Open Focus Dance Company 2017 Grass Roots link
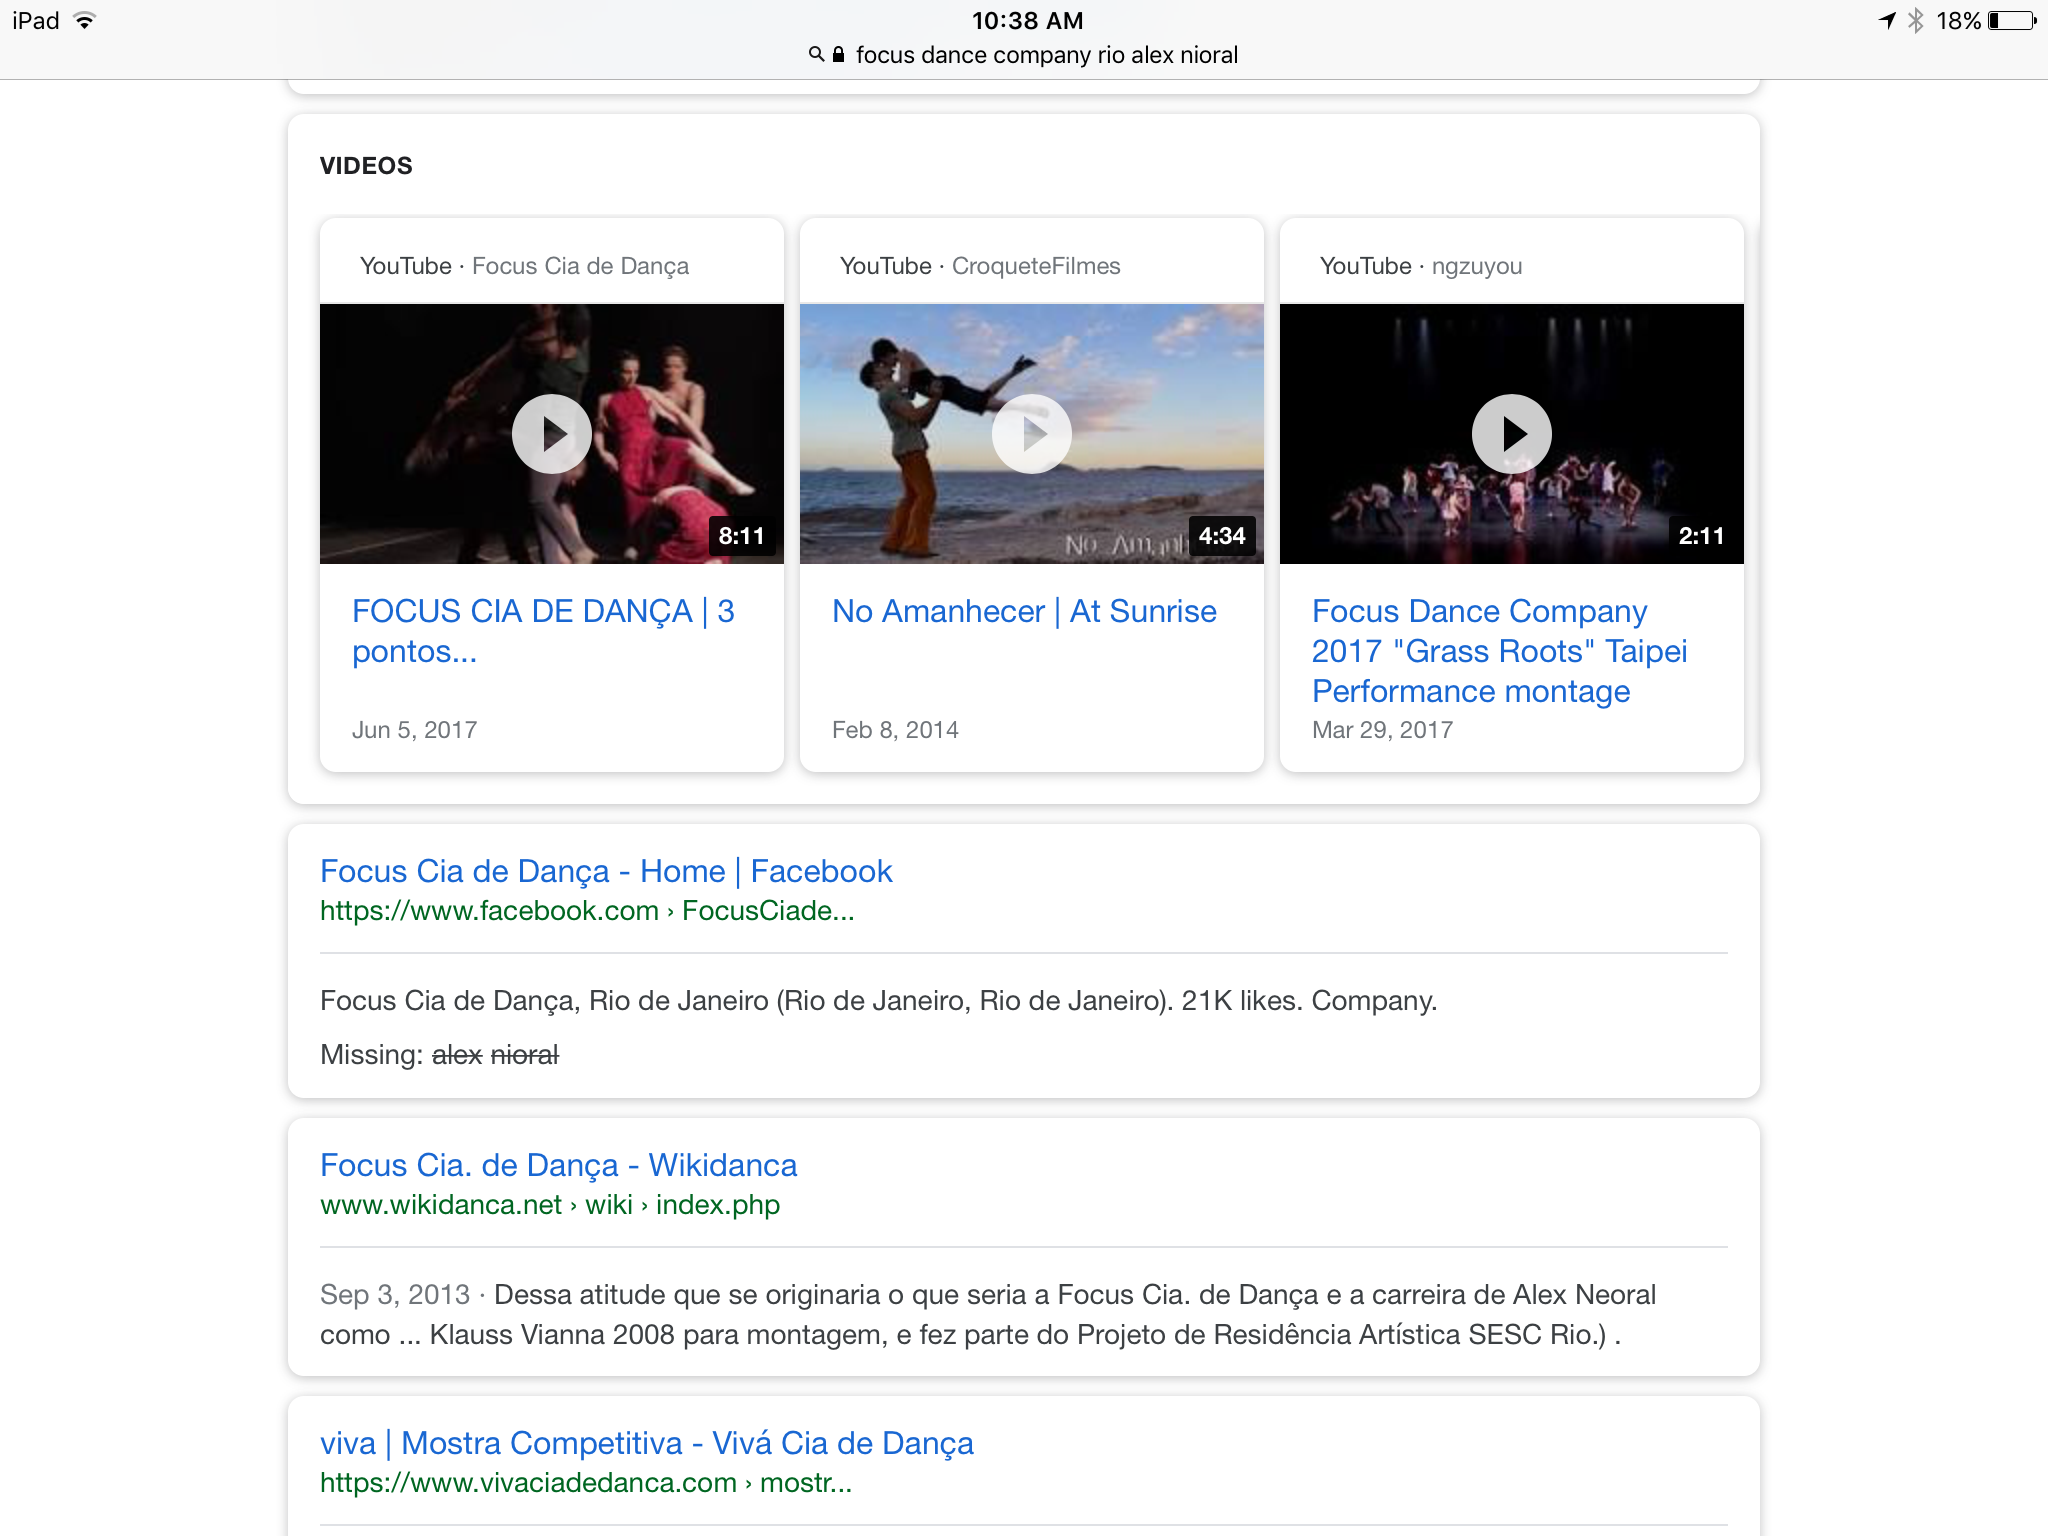The image size is (2048, 1536). pyautogui.click(x=1499, y=651)
